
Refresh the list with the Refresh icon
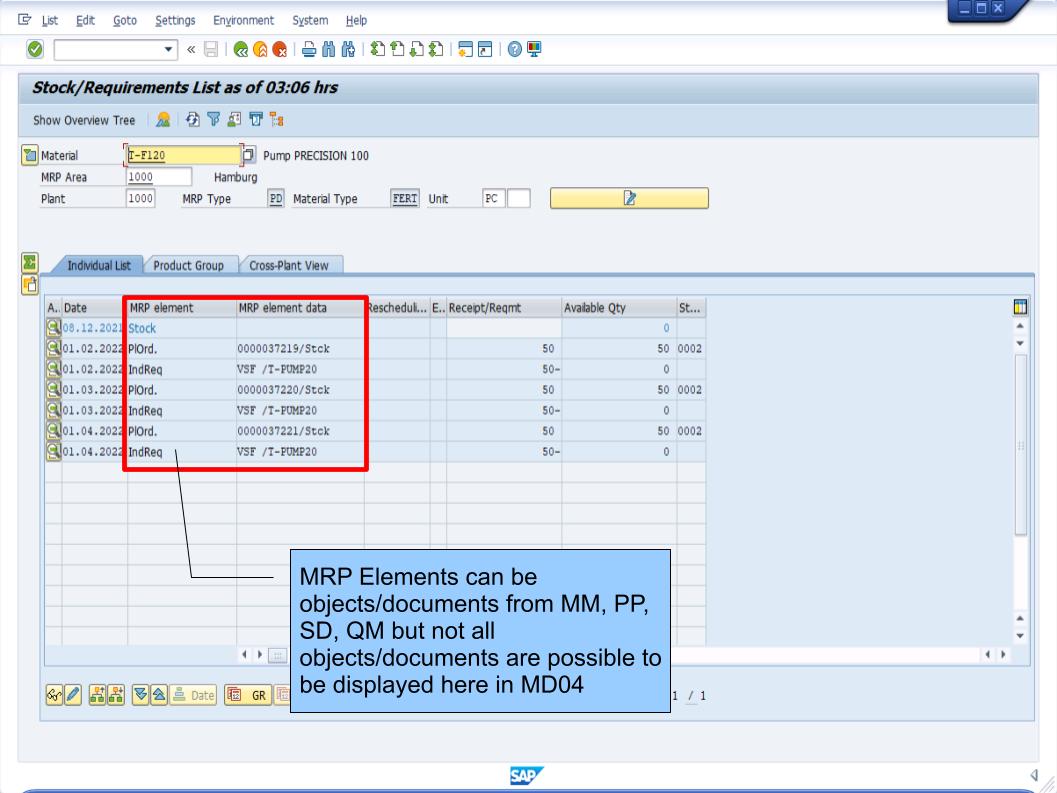(x=192, y=118)
